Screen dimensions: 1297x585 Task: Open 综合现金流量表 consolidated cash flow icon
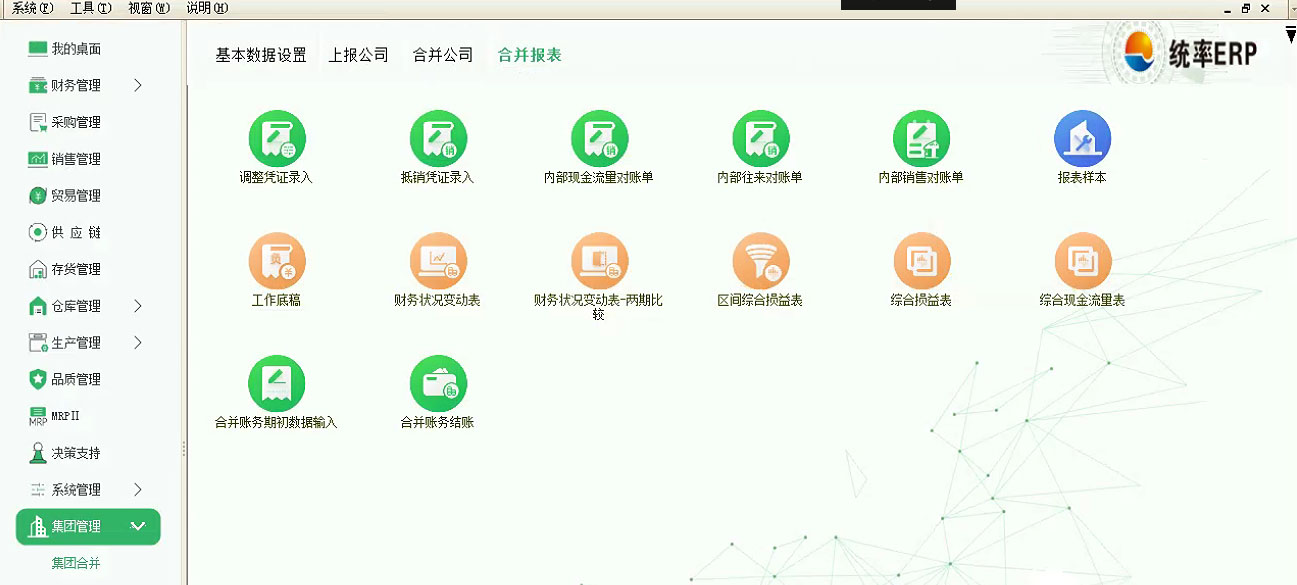[1082, 260]
